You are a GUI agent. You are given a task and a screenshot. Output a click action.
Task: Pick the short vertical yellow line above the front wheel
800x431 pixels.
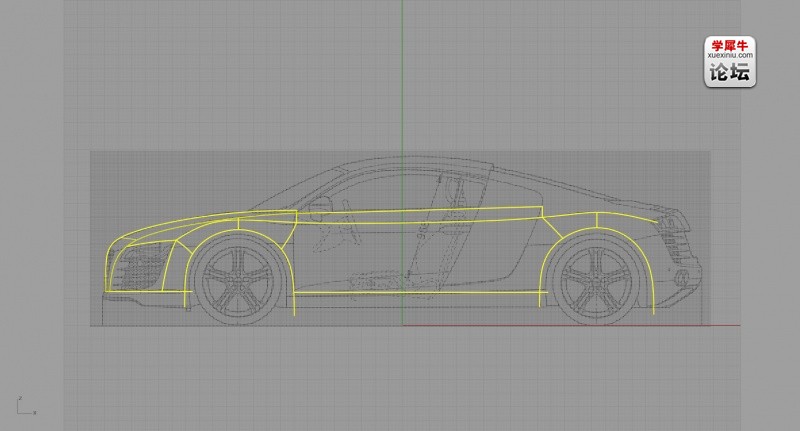pyautogui.click(x=238, y=223)
